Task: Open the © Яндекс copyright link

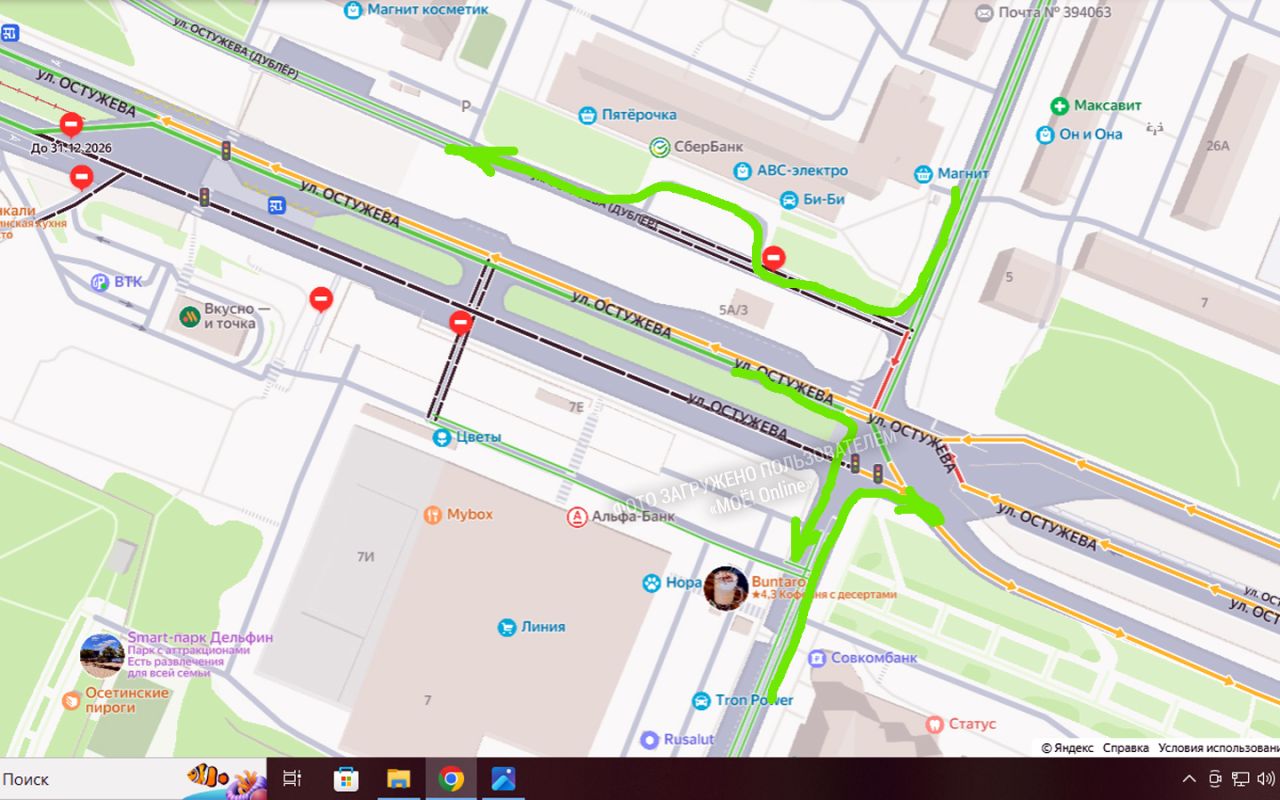Action: click(x=1067, y=748)
